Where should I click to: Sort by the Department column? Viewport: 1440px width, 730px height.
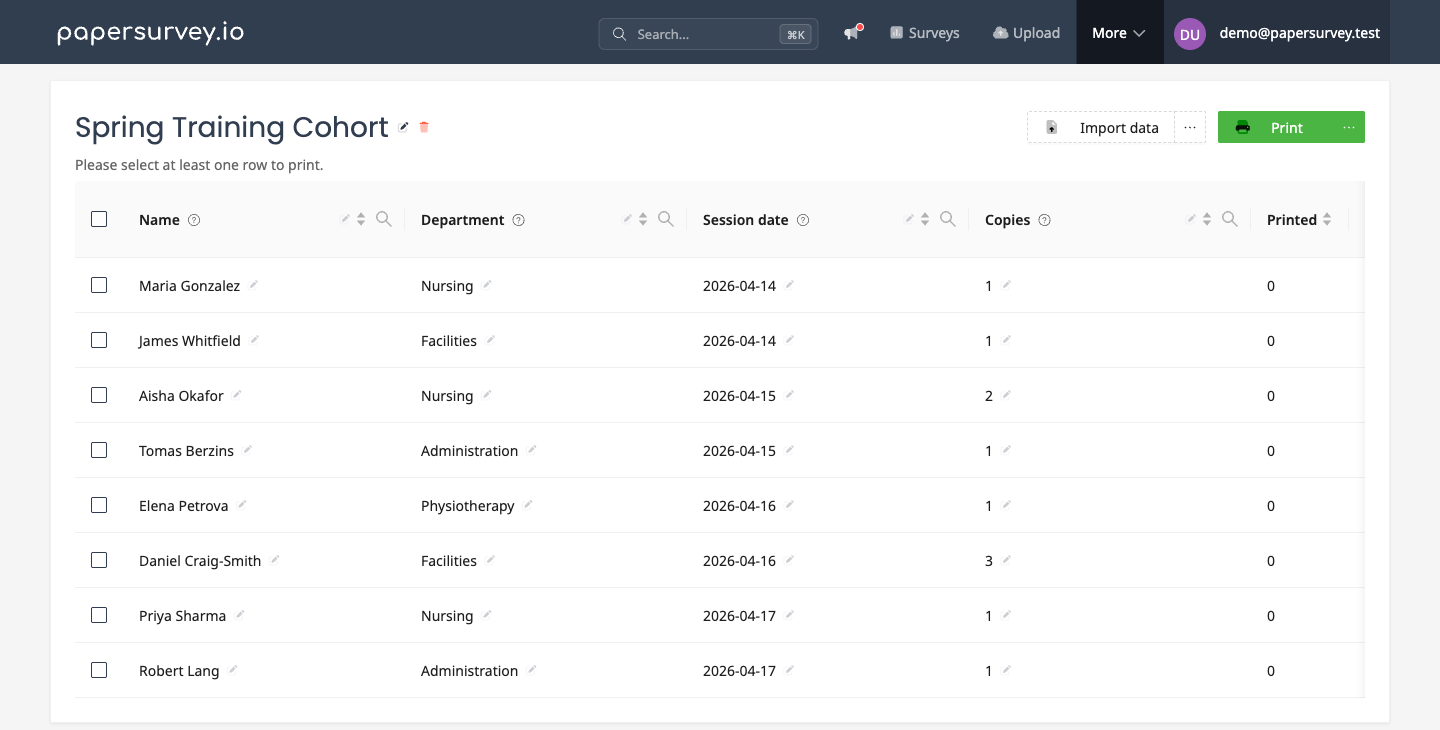click(x=643, y=219)
